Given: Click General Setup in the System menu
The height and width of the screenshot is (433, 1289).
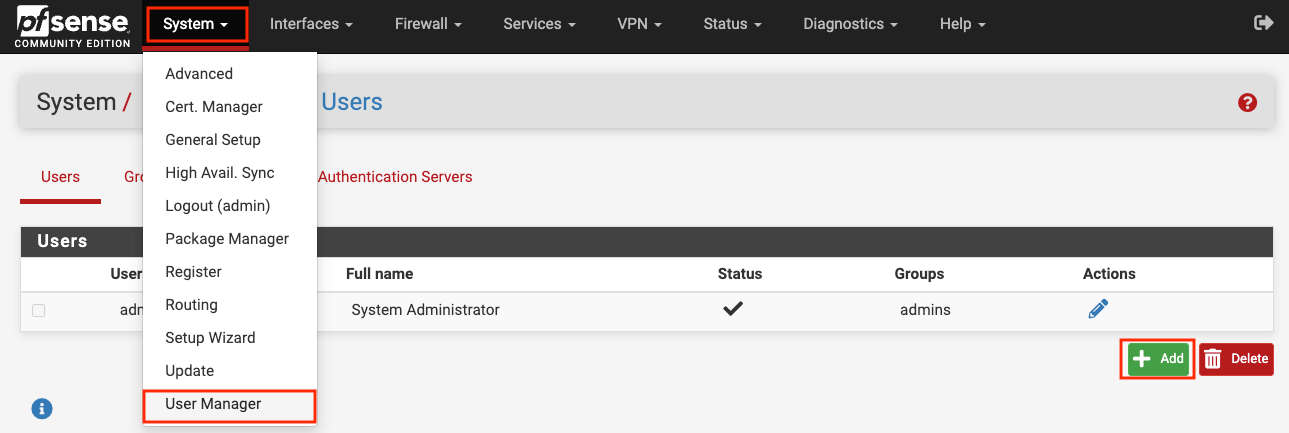Looking at the screenshot, I should [213, 140].
